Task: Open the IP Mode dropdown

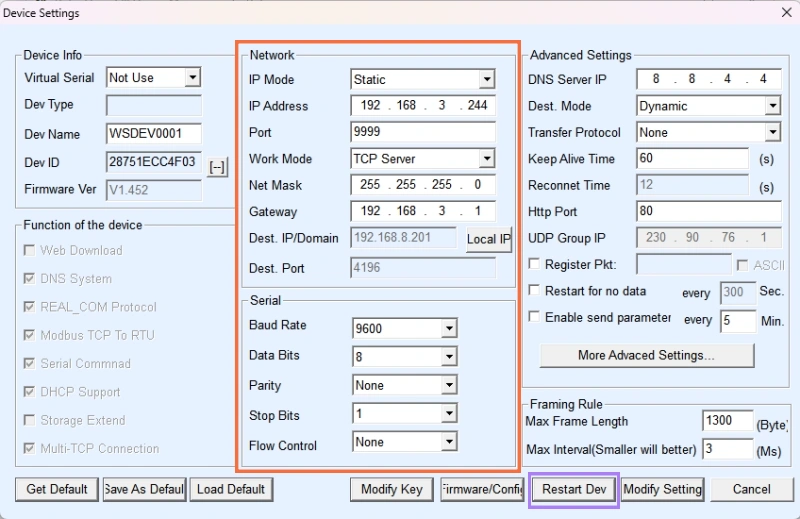Action: coord(487,79)
